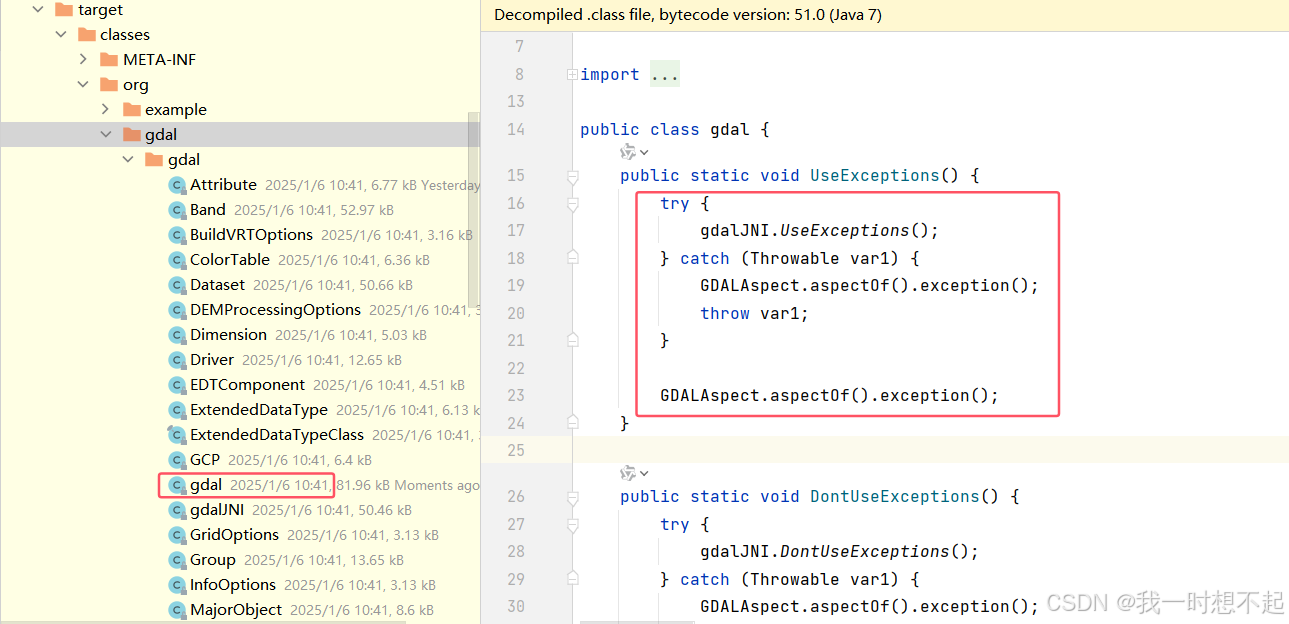Fold the try block at line 16

tap(572, 204)
